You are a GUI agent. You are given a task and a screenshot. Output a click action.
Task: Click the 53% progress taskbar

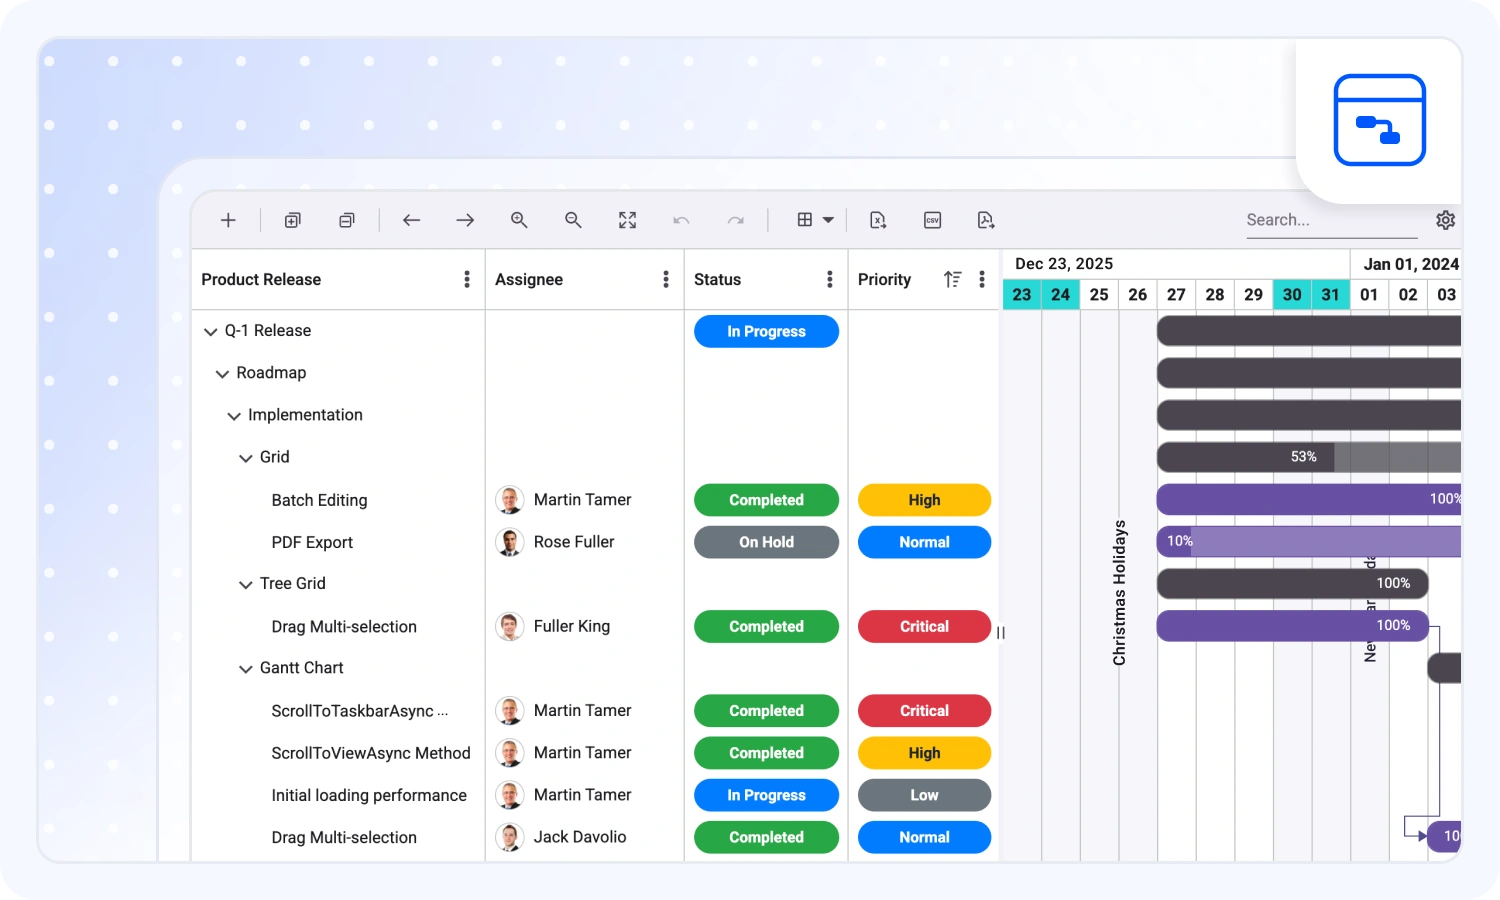tap(1309, 457)
